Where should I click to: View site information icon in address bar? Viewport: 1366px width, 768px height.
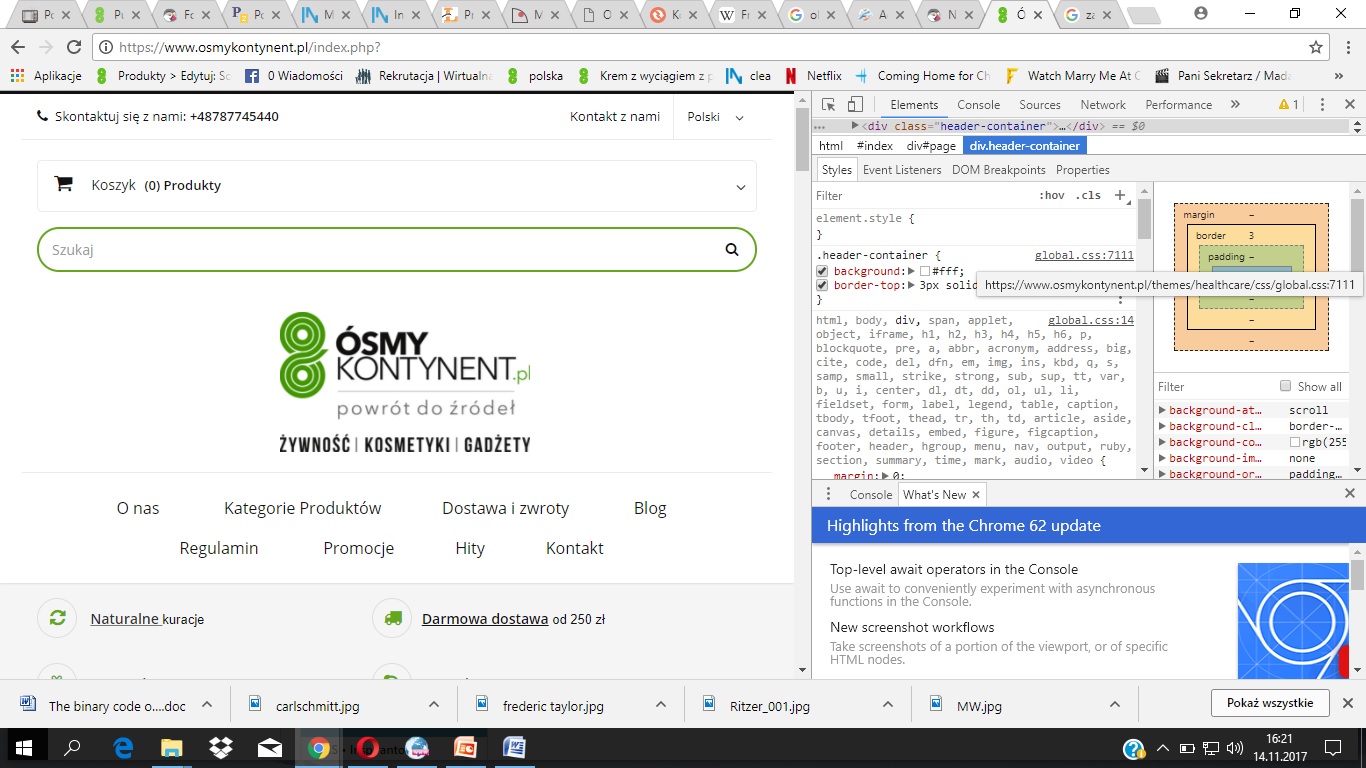(x=106, y=47)
